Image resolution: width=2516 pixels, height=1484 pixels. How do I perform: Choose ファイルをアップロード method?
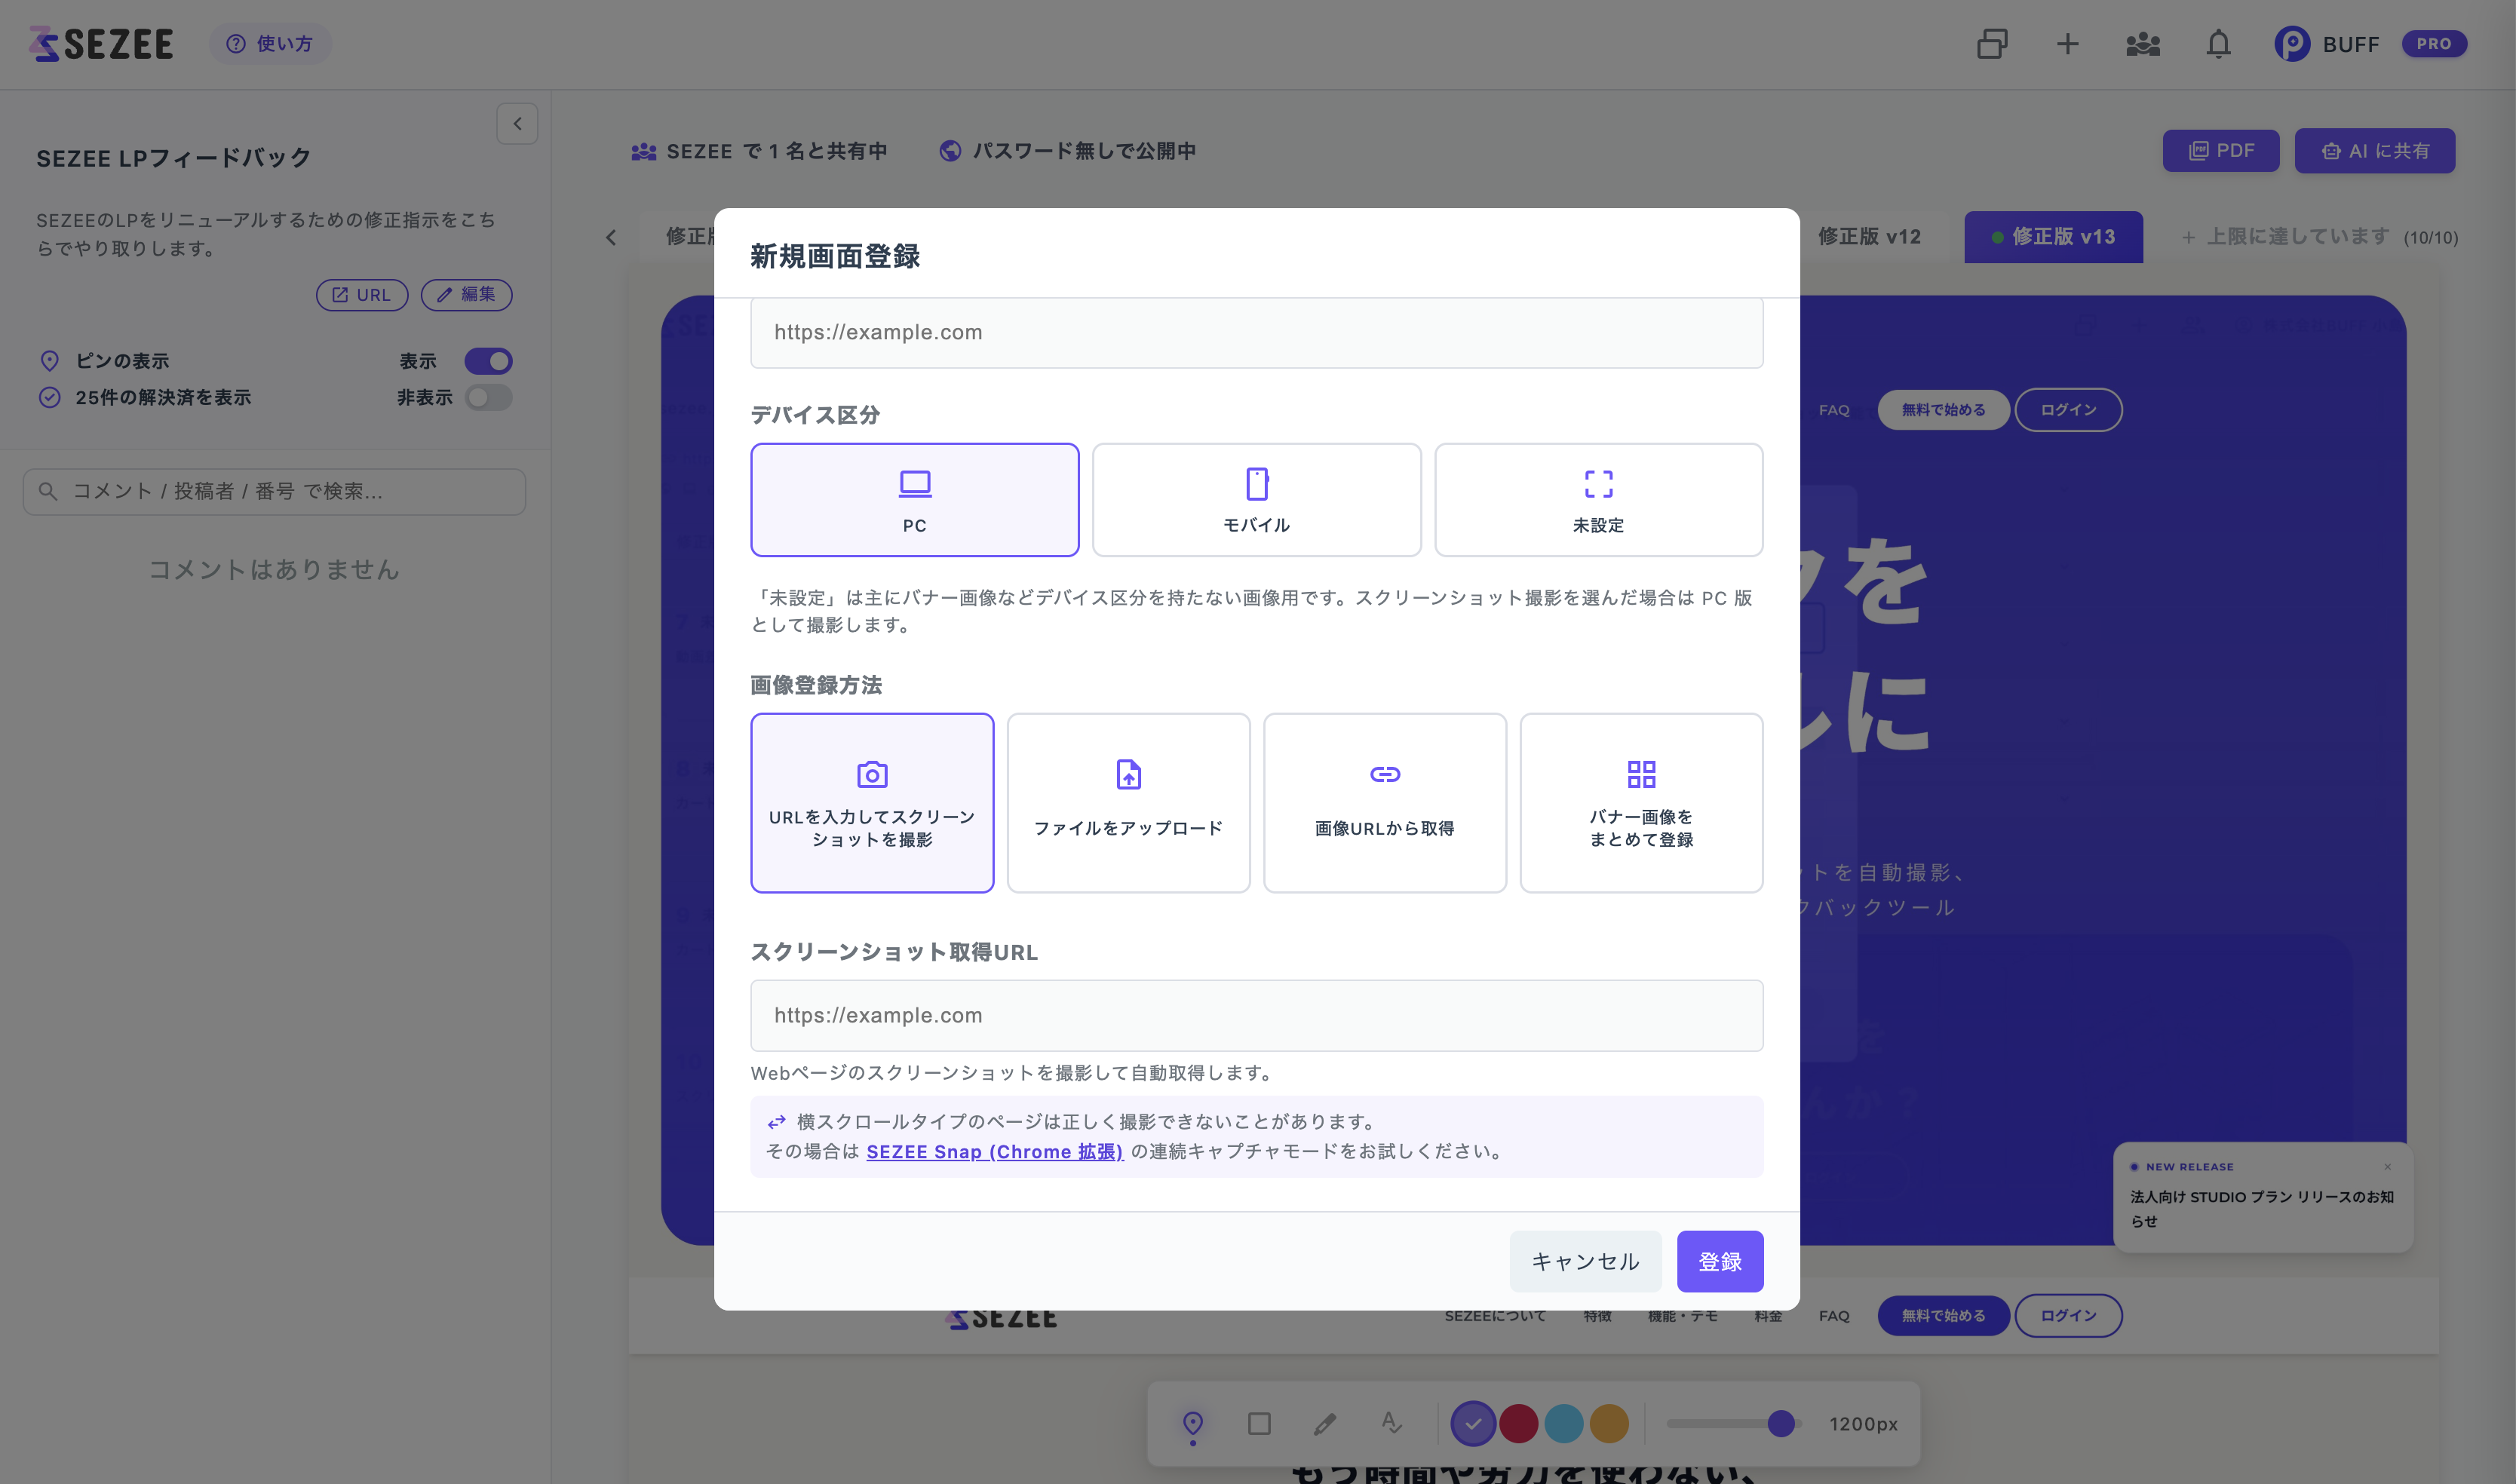(1128, 802)
